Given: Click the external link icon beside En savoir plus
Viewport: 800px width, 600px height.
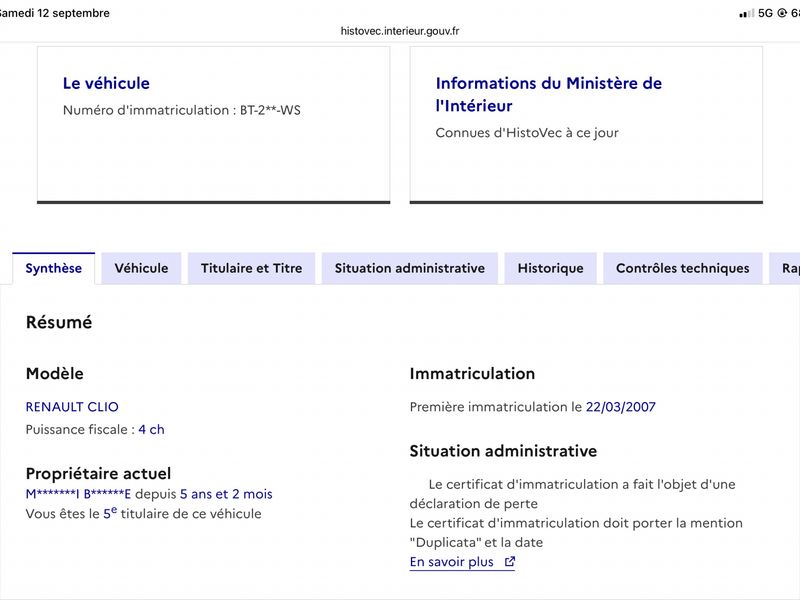Looking at the screenshot, I should click(x=509, y=562).
